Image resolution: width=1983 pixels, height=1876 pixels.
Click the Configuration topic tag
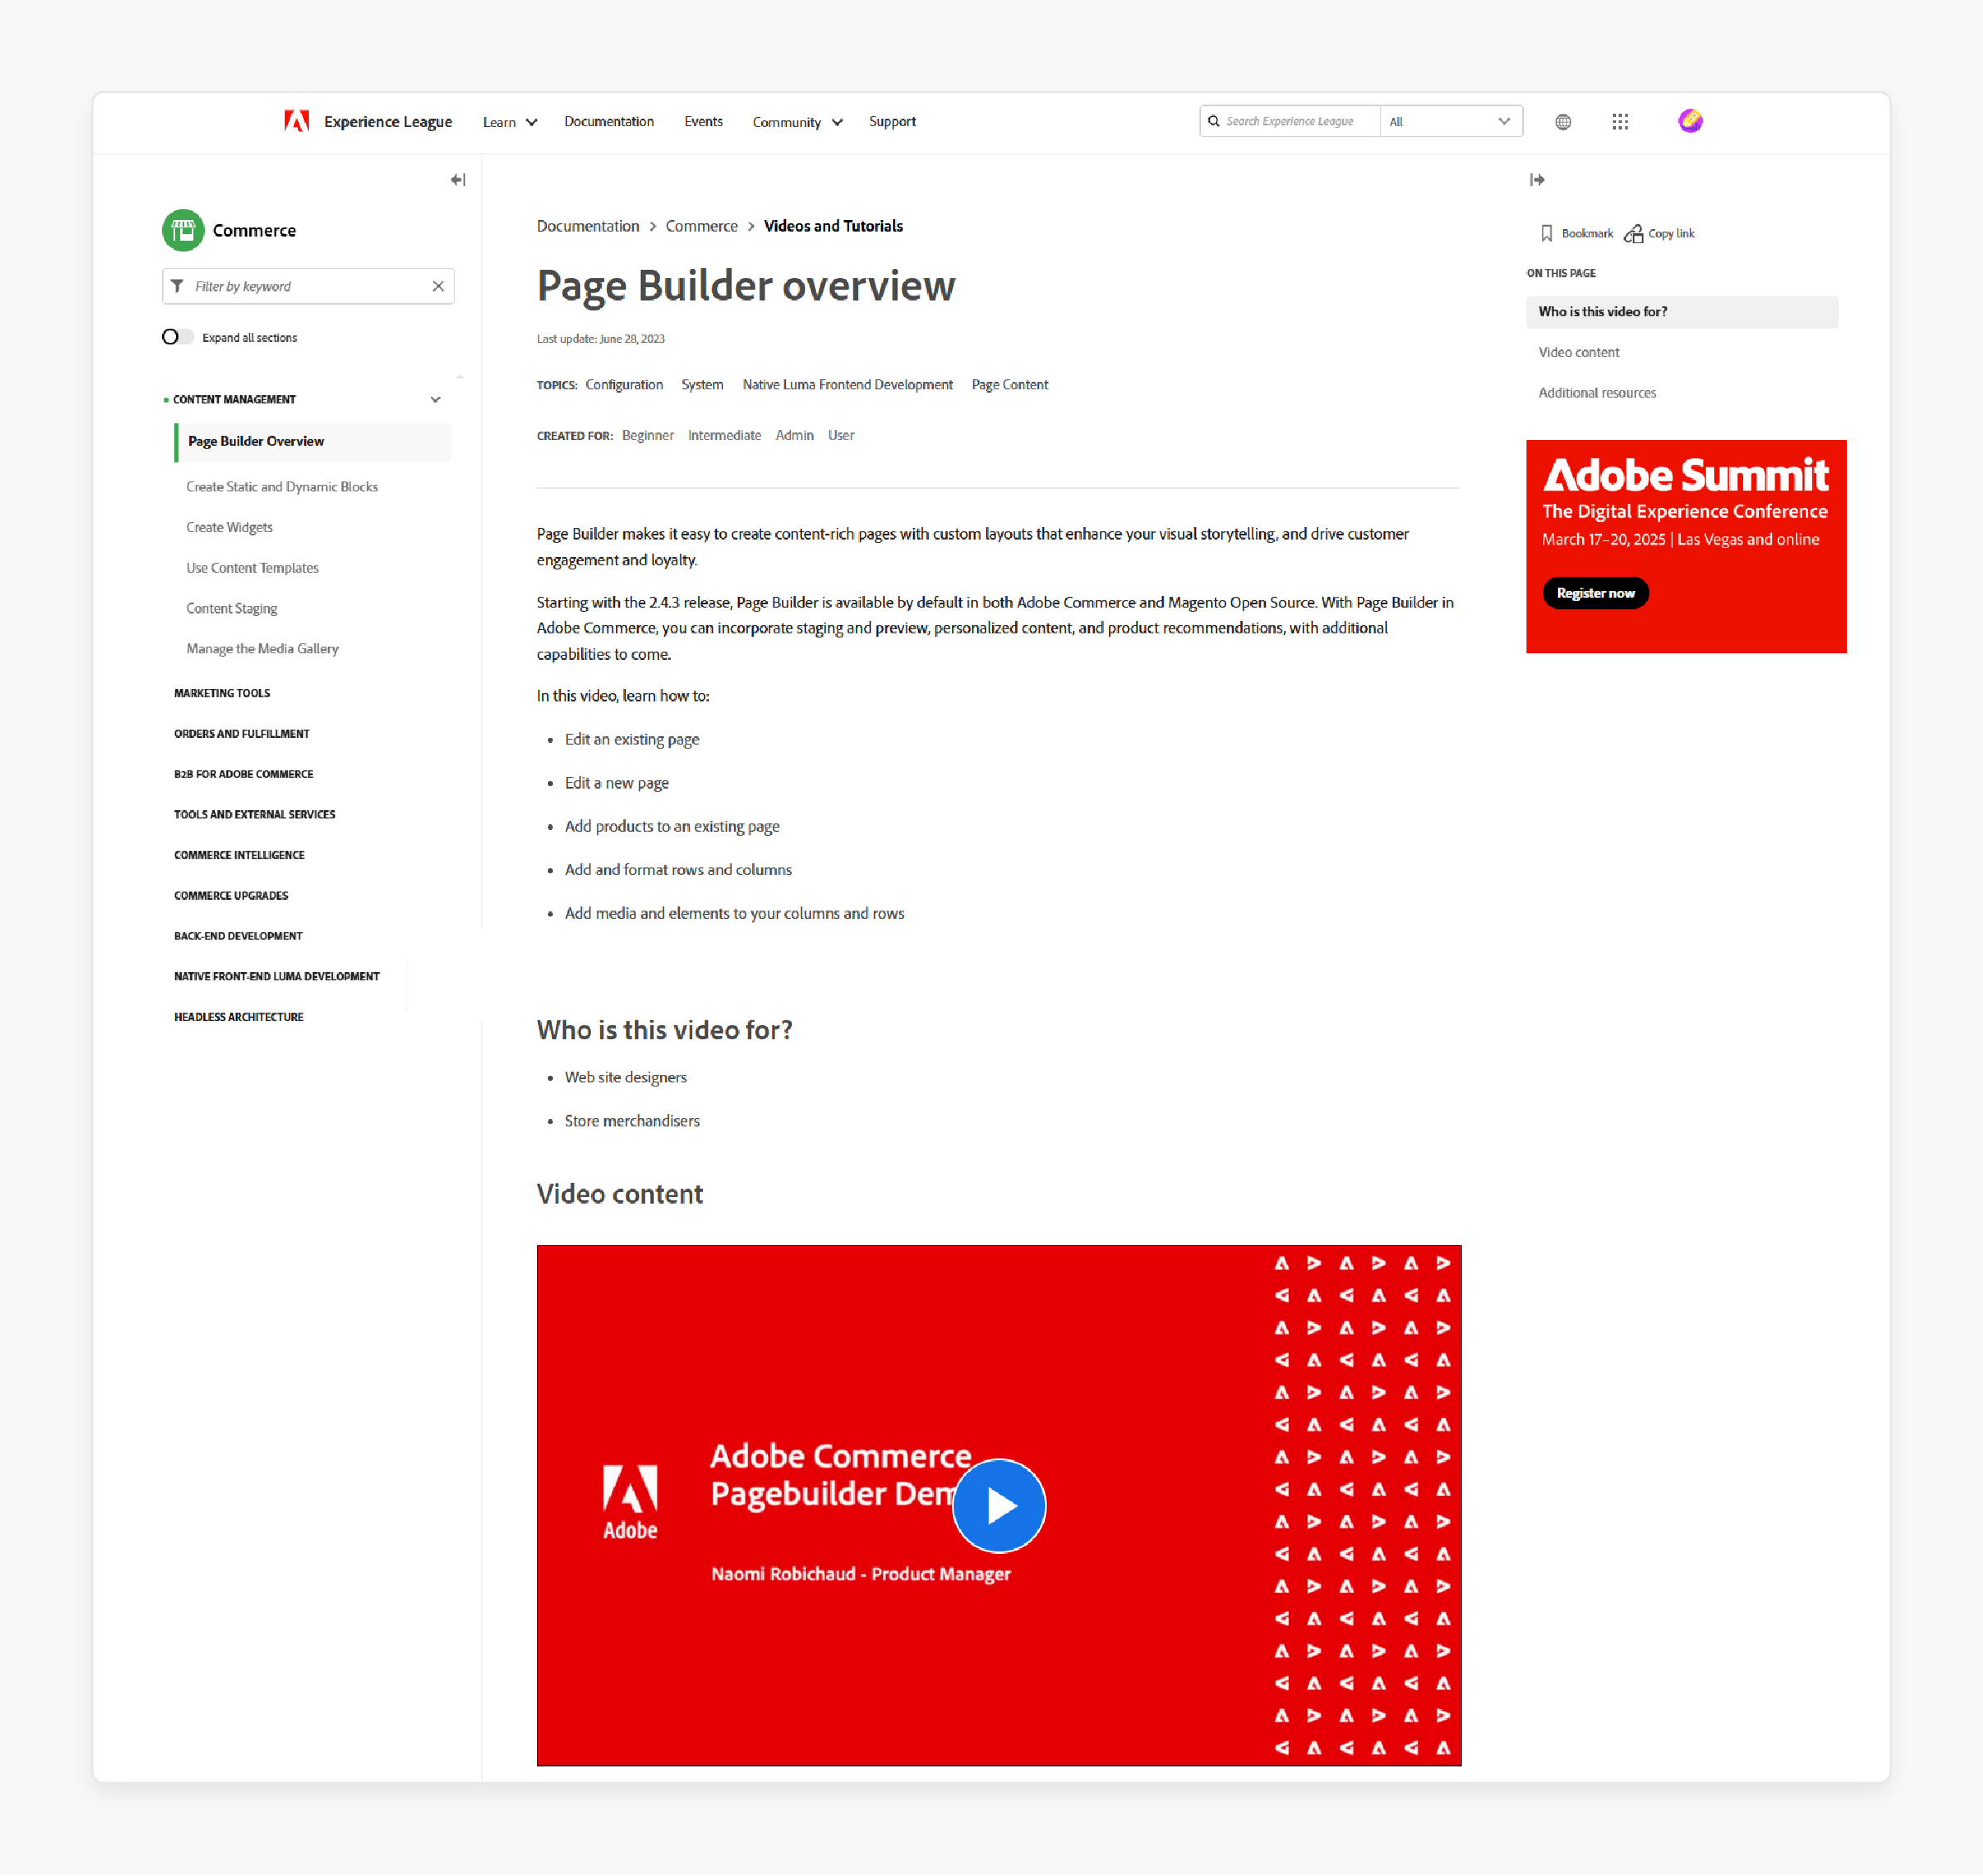tap(624, 385)
